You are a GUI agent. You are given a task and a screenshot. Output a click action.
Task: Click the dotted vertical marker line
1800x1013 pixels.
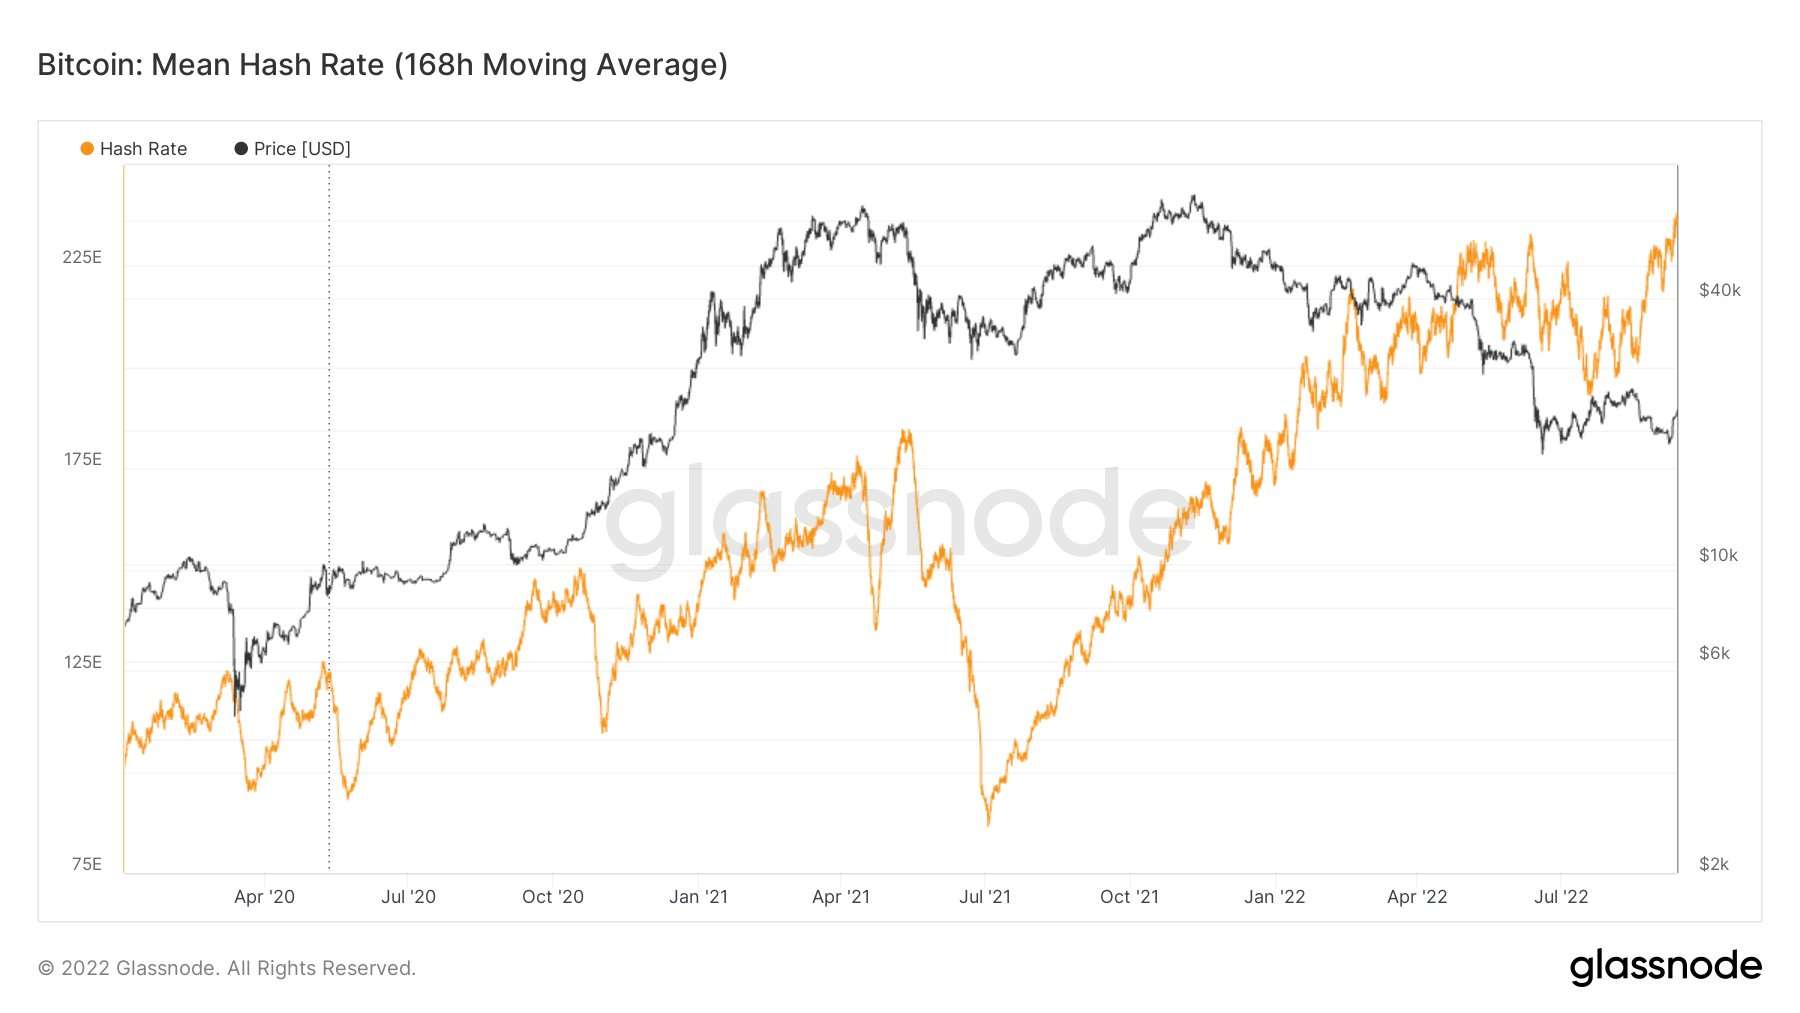tap(329, 518)
